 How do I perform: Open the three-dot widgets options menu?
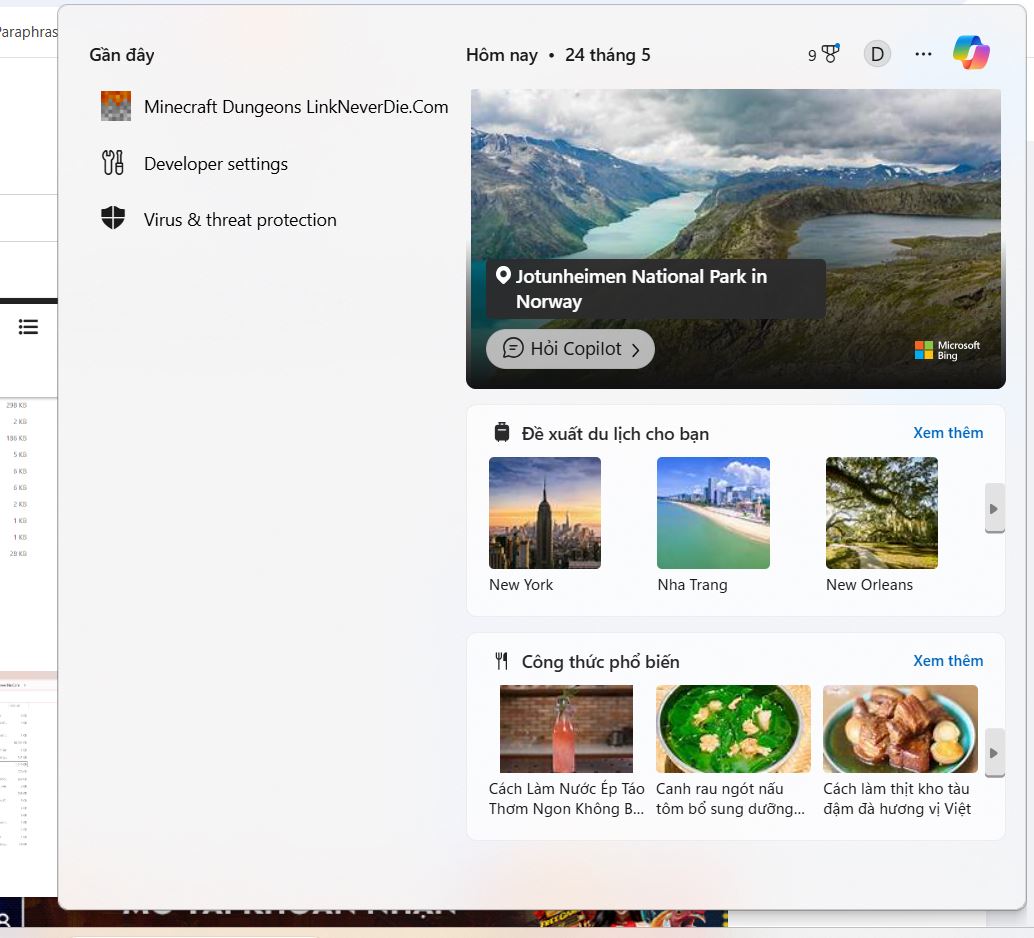(x=923, y=53)
